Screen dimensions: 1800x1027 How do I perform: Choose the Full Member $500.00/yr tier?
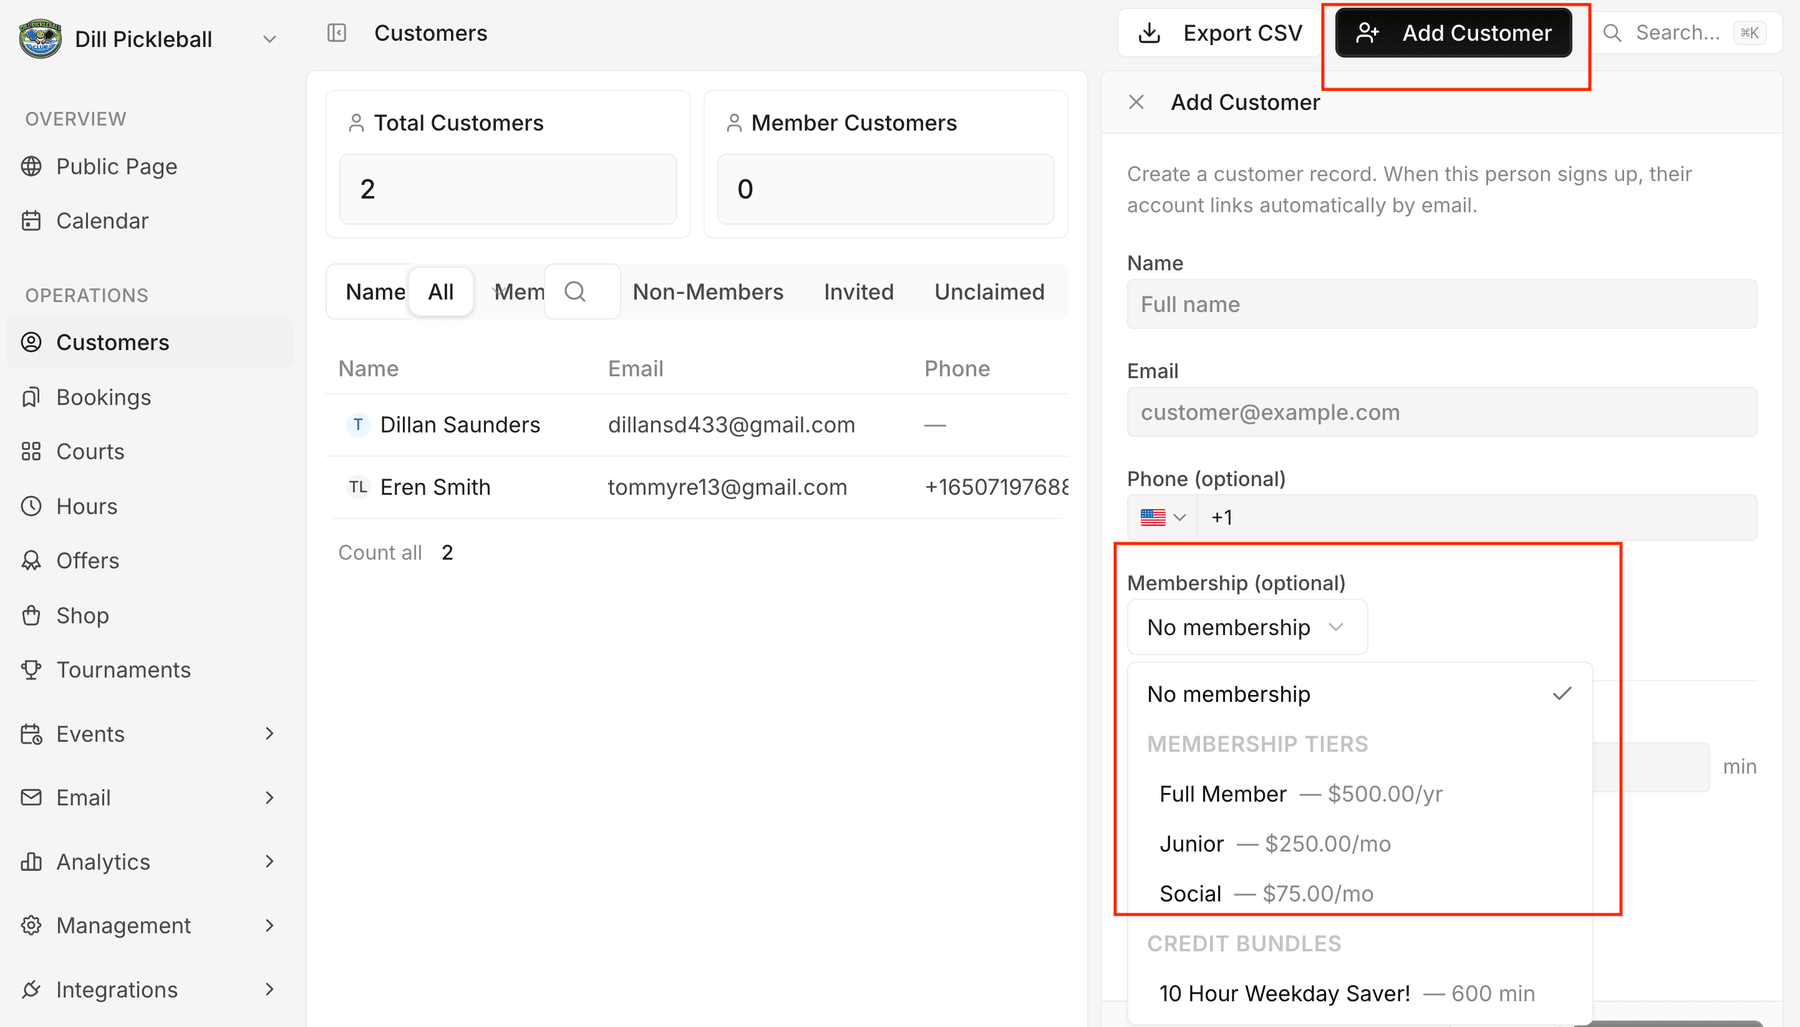tap(1359, 794)
